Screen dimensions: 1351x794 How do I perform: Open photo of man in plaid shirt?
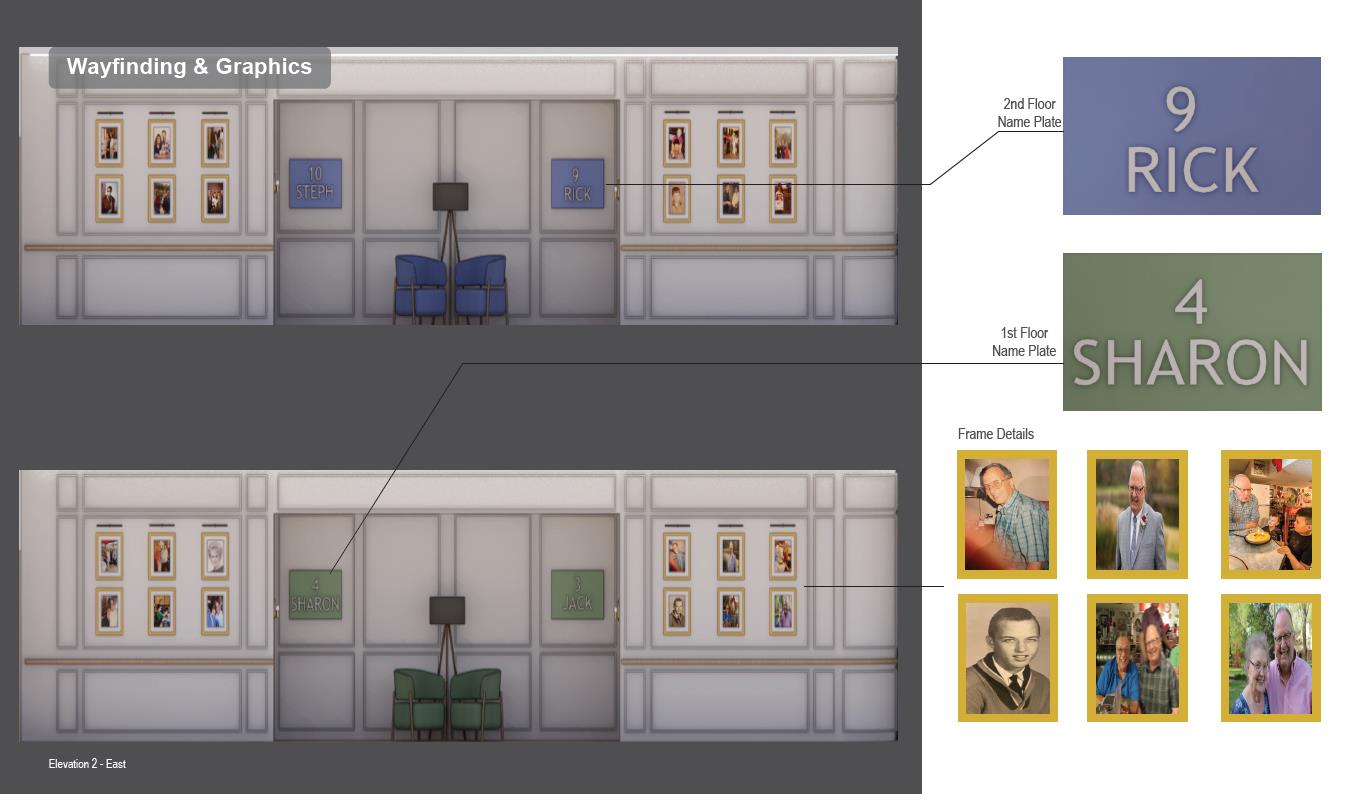click(1007, 514)
